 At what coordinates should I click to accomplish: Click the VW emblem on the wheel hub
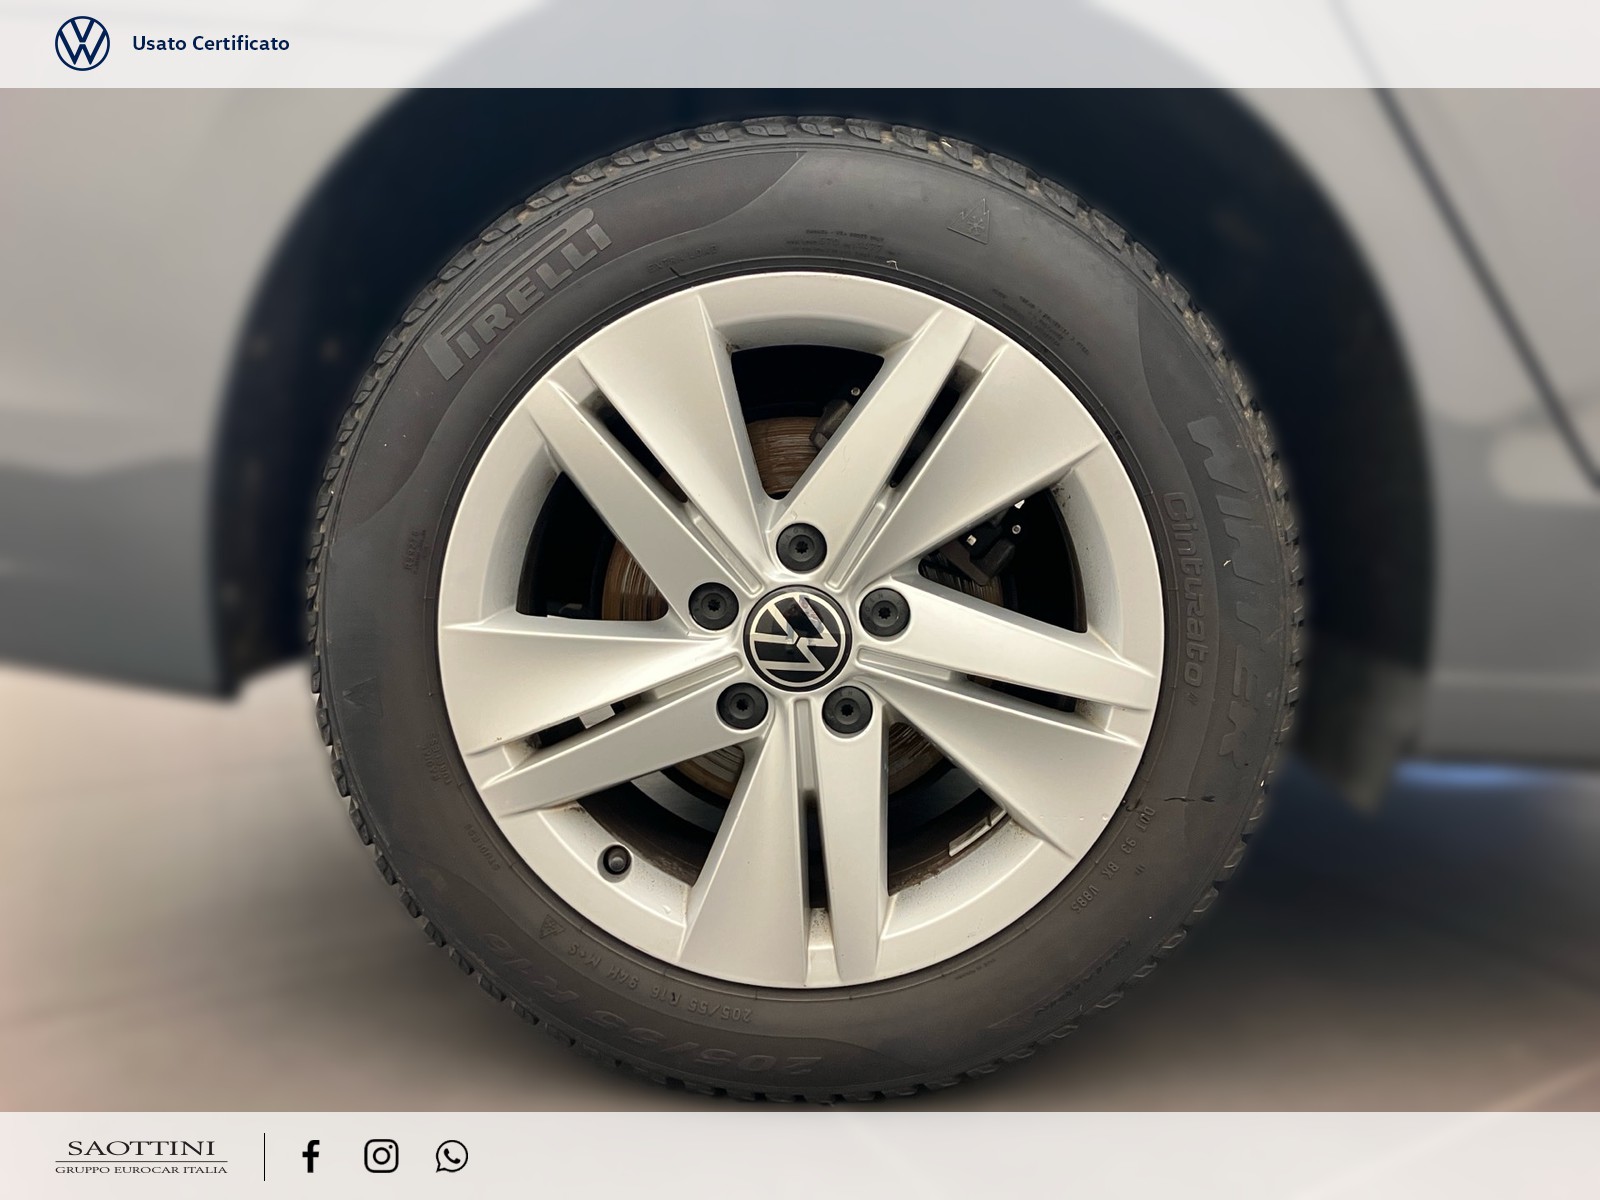click(797, 637)
